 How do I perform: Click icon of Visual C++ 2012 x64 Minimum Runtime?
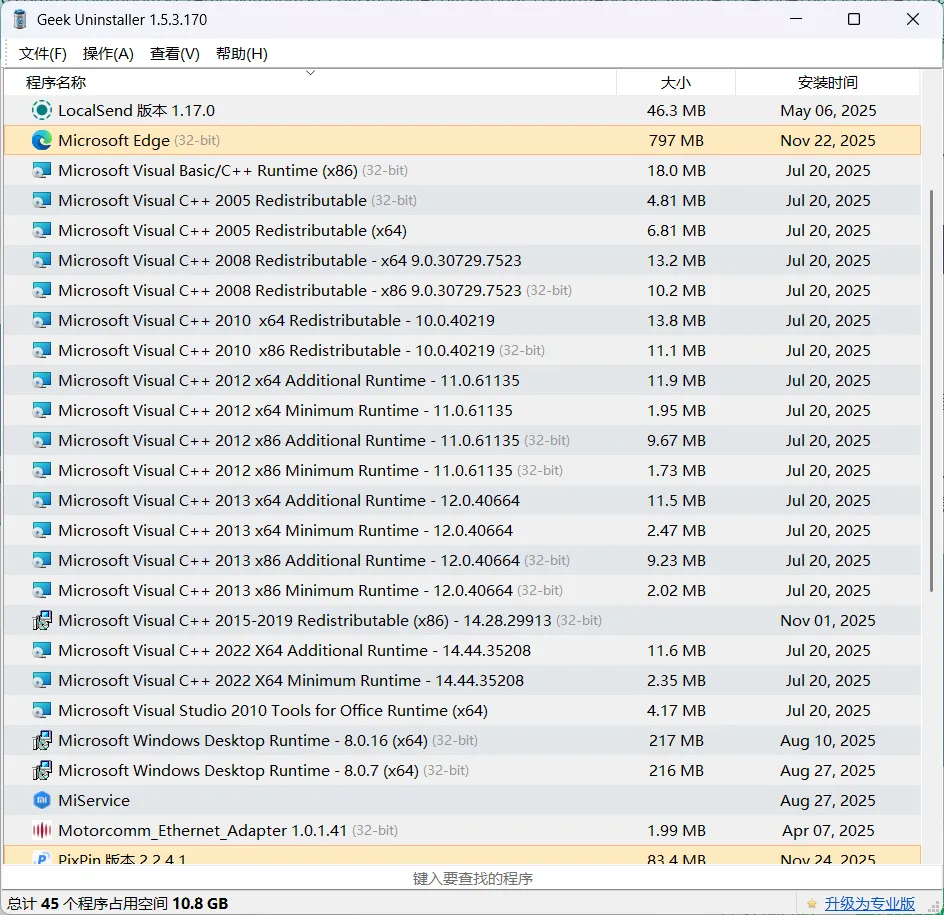(42, 411)
